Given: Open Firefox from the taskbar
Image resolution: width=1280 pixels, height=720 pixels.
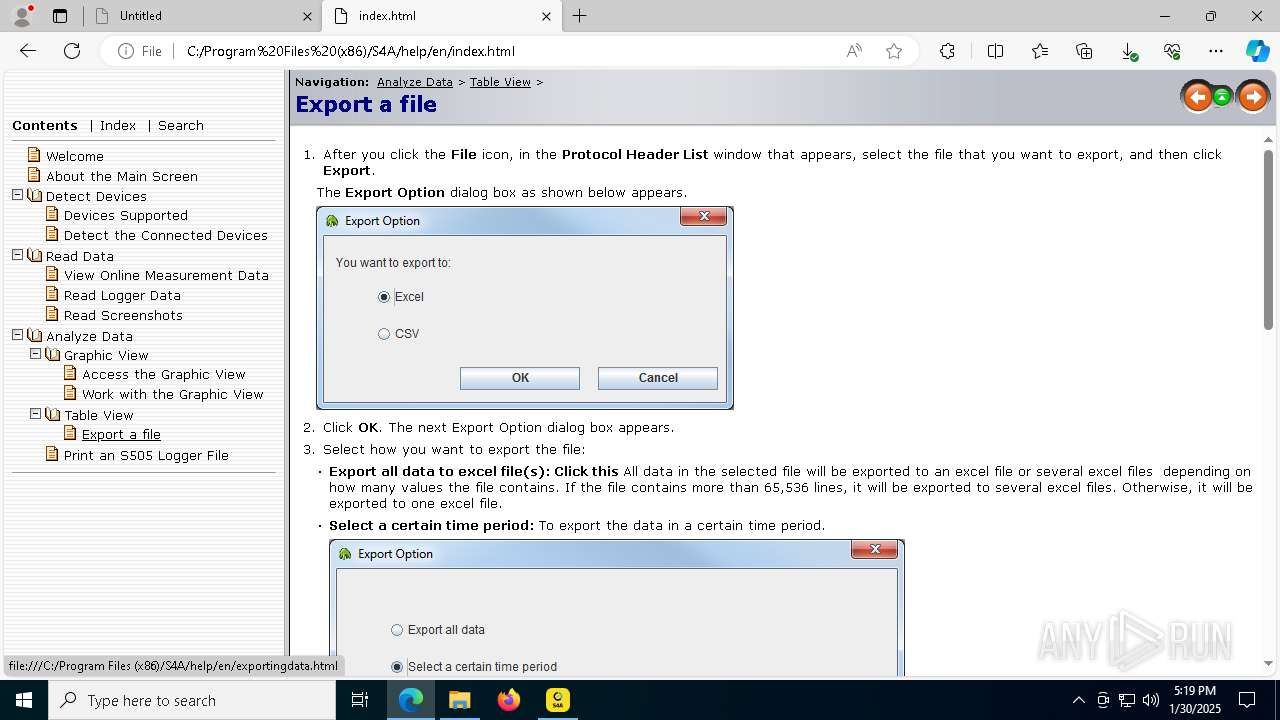Looking at the screenshot, I should [x=509, y=700].
